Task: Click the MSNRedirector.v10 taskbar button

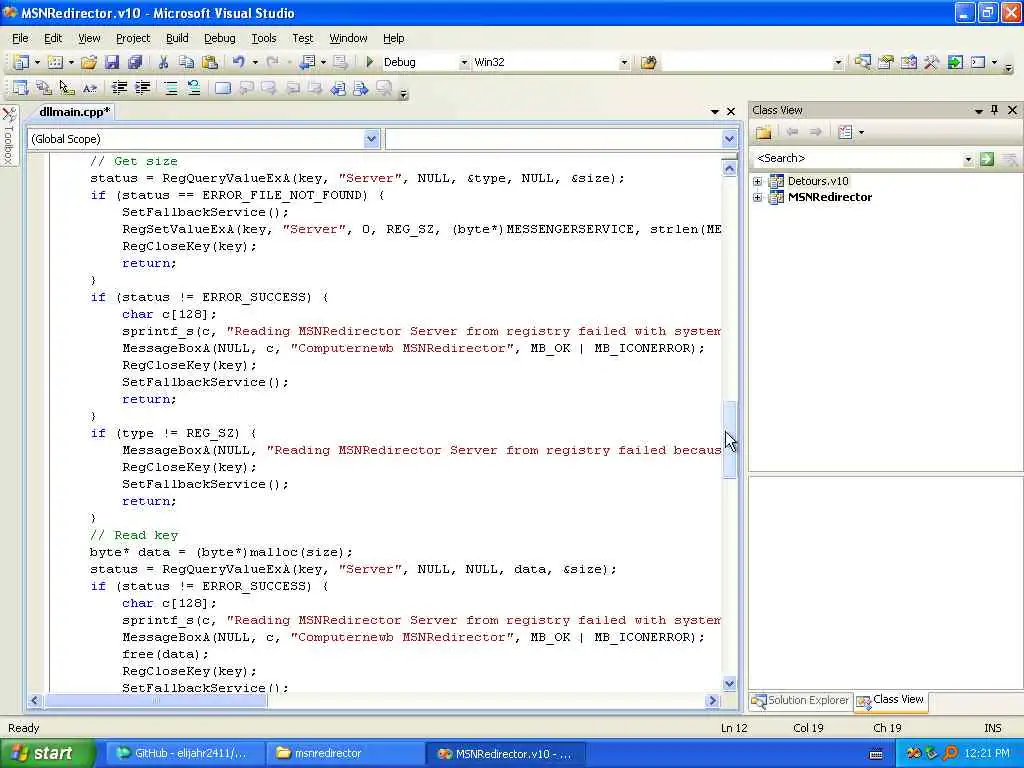Action: coord(506,754)
